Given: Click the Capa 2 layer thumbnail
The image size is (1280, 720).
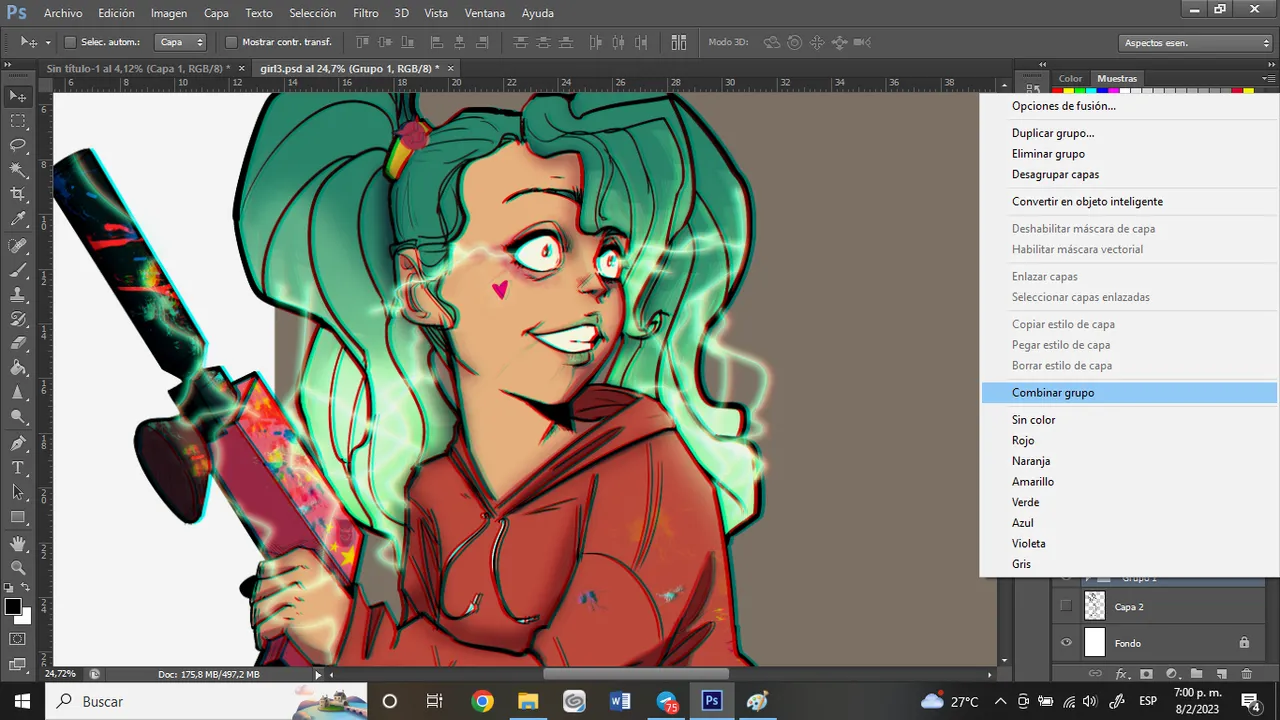Looking at the screenshot, I should point(1095,606).
